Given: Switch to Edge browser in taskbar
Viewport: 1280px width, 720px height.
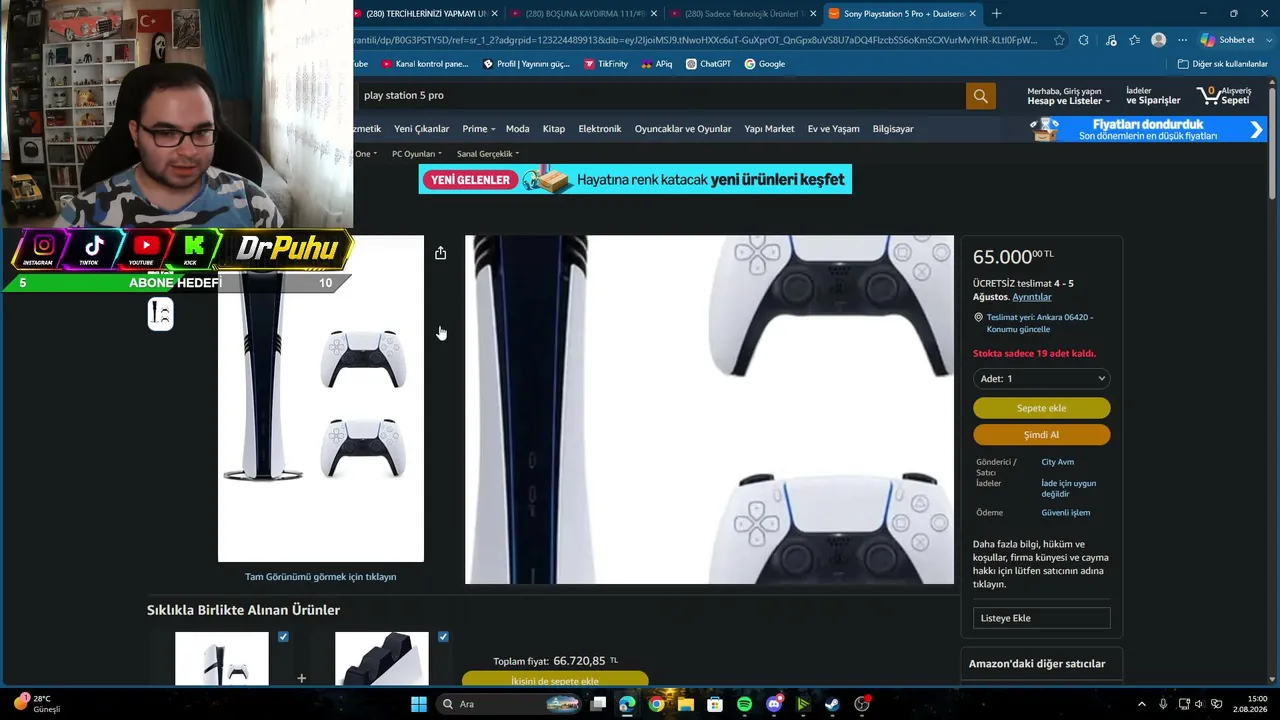Looking at the screenshot, I should 627,704.
